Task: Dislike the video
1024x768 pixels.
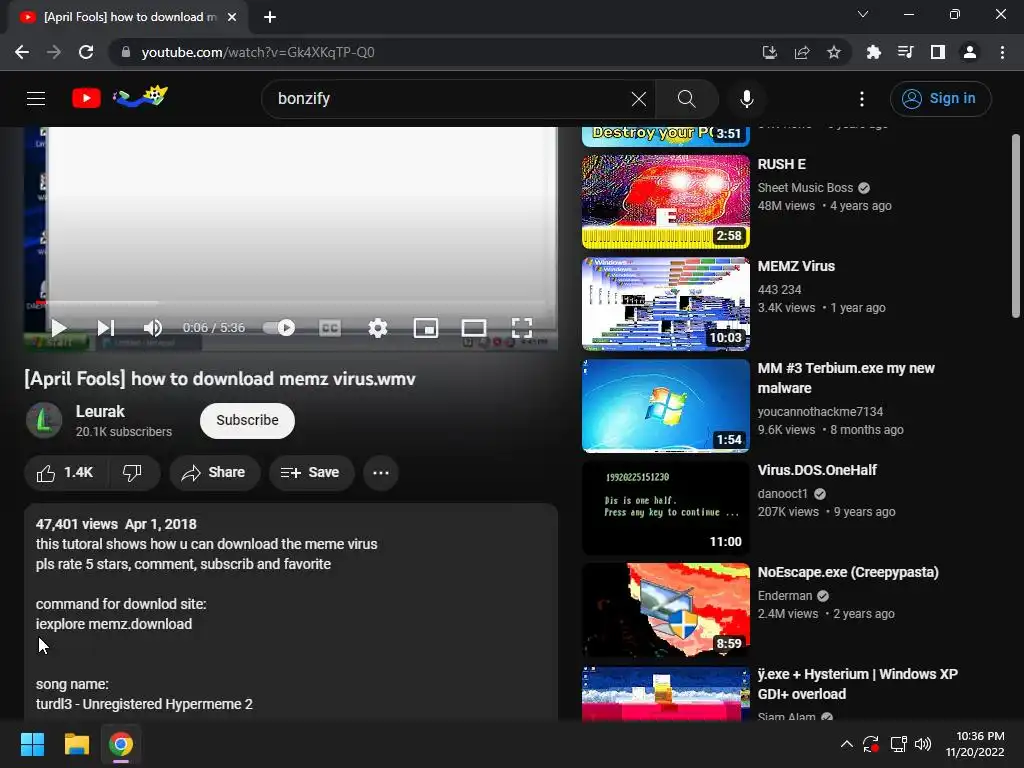Action: tap(133, 473)
